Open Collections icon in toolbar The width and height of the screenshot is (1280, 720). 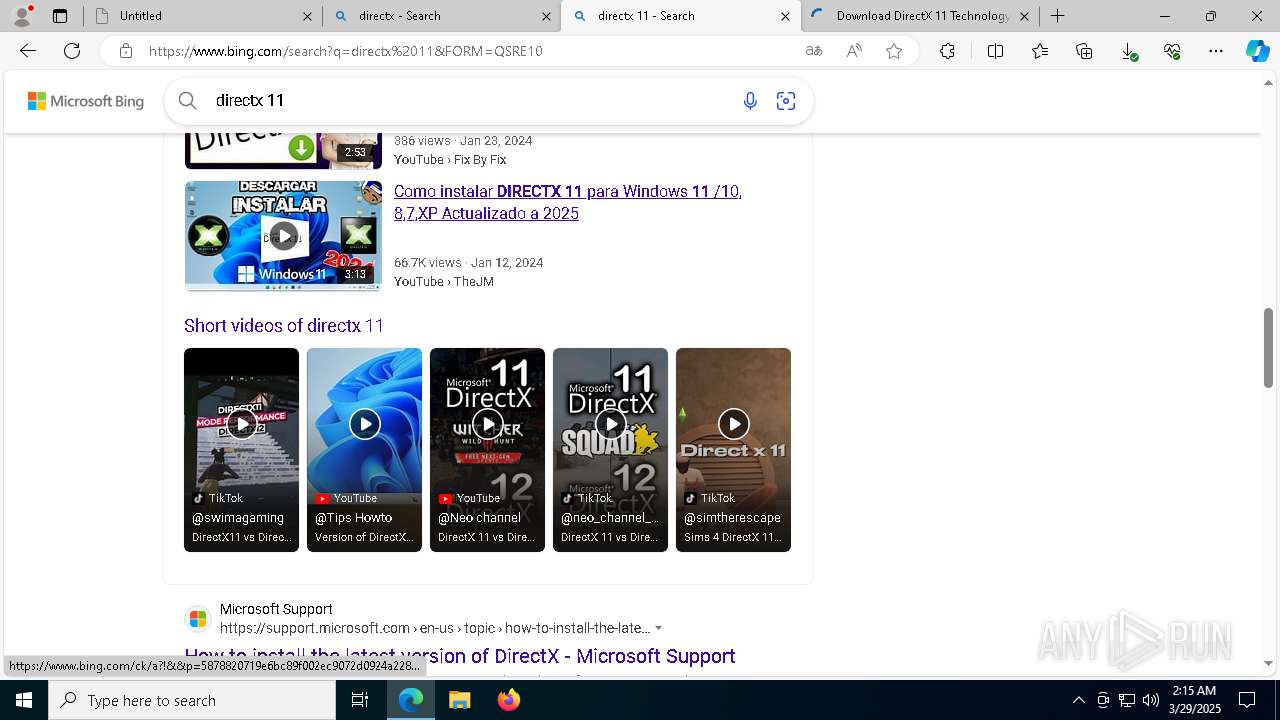point(1084,51)
